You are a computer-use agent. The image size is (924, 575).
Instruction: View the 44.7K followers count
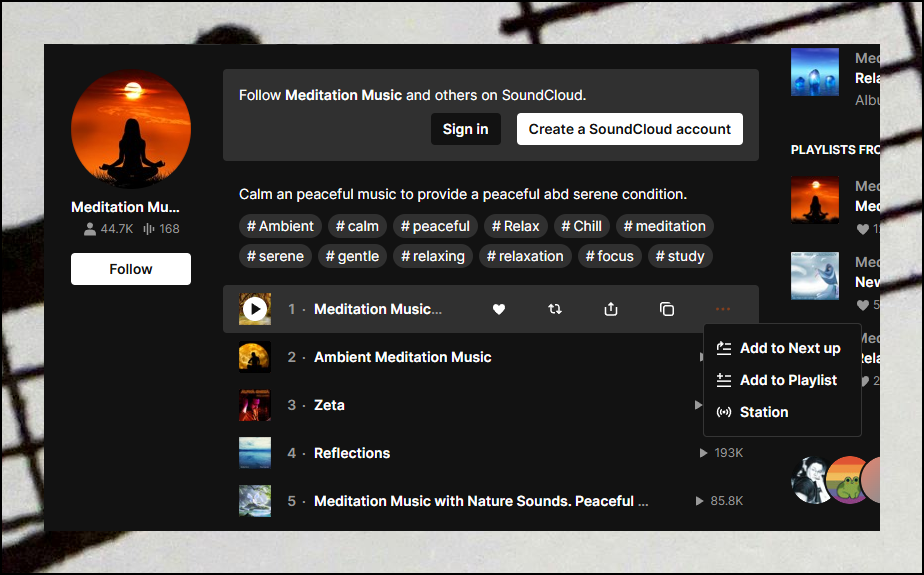click(x=108, y=229)
